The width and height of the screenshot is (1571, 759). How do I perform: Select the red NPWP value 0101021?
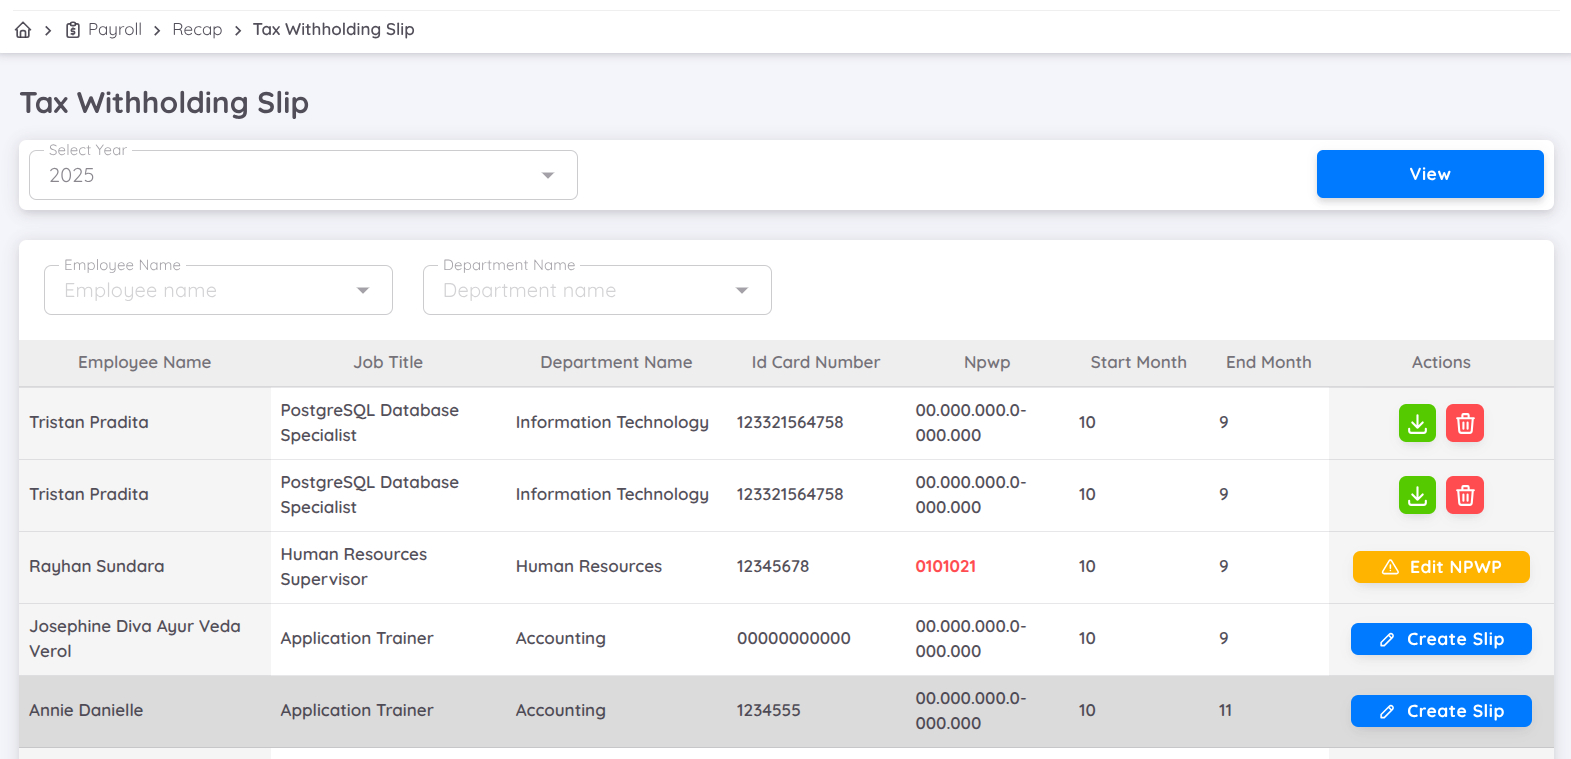pos(945,566)
